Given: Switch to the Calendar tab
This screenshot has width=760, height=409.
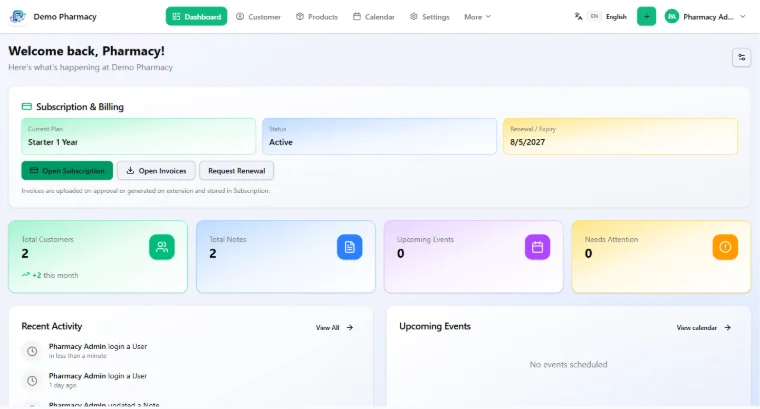Looking at the screenshot, I should 374,16.
